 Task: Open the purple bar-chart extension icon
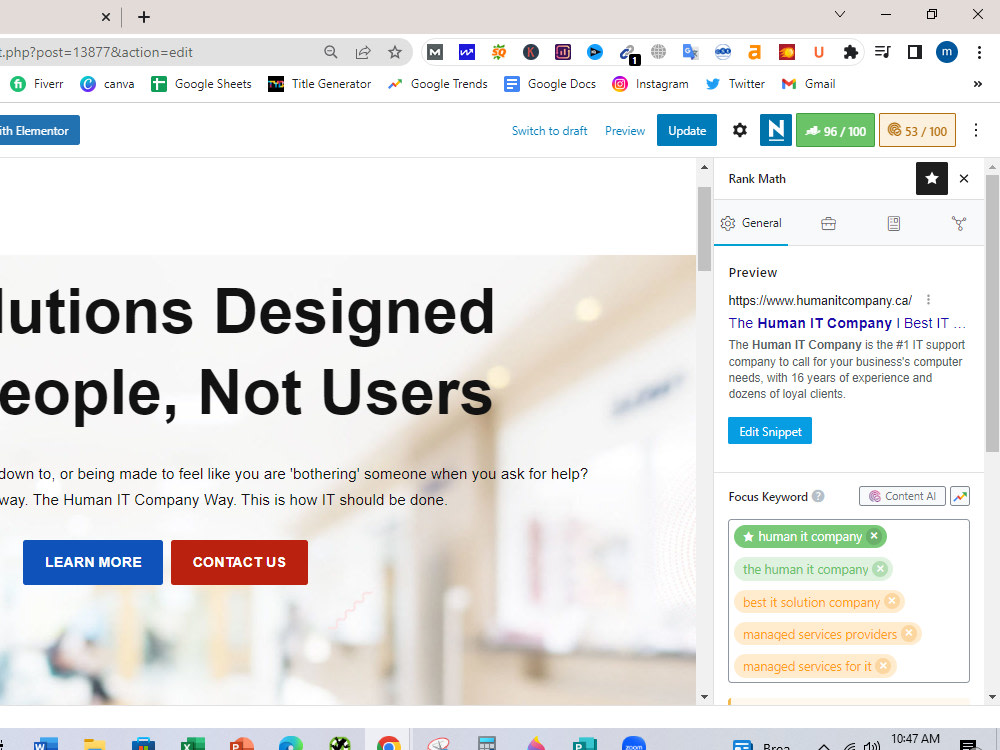point(562,52)
